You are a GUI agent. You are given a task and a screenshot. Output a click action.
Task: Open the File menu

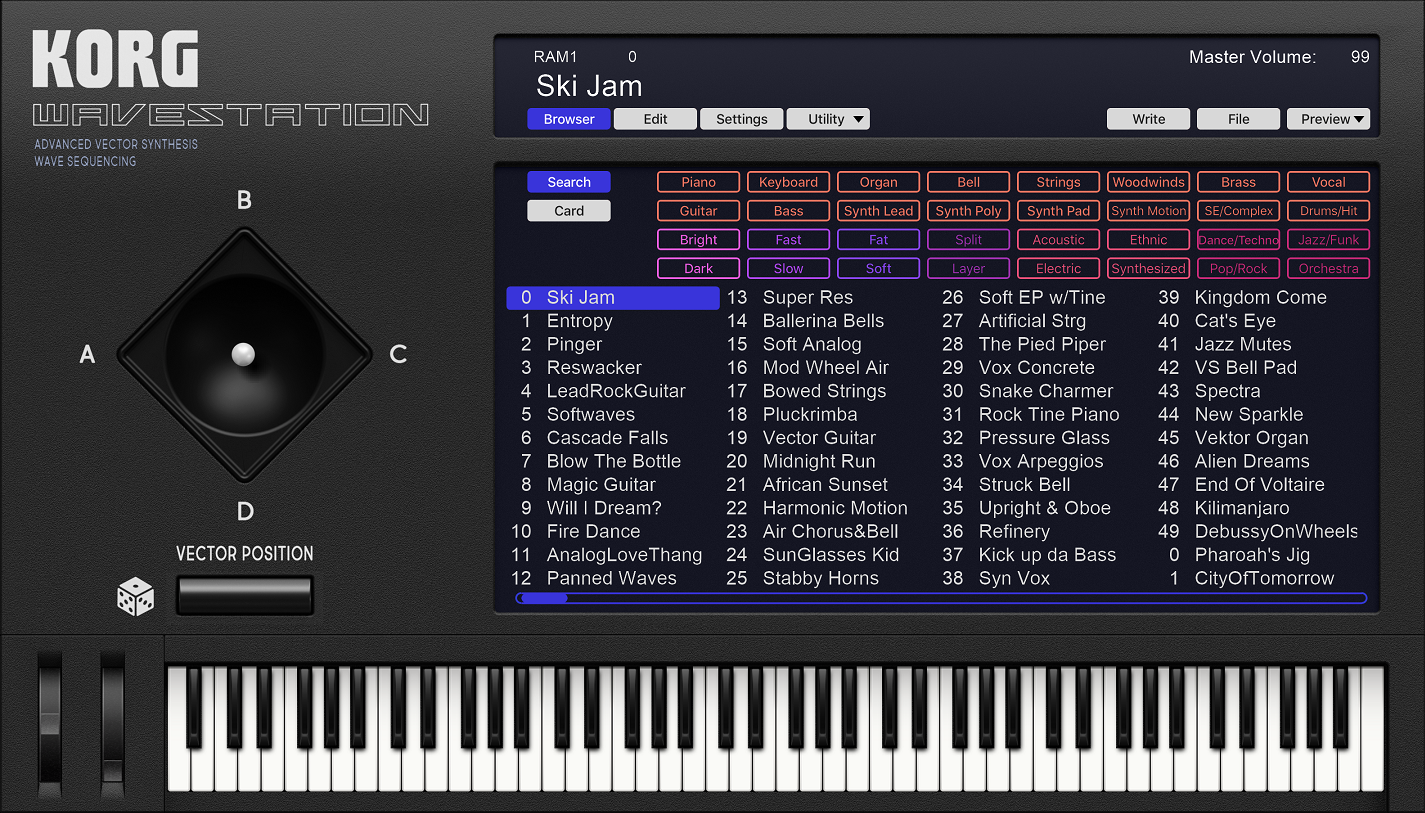click(x=1238, y=118)
